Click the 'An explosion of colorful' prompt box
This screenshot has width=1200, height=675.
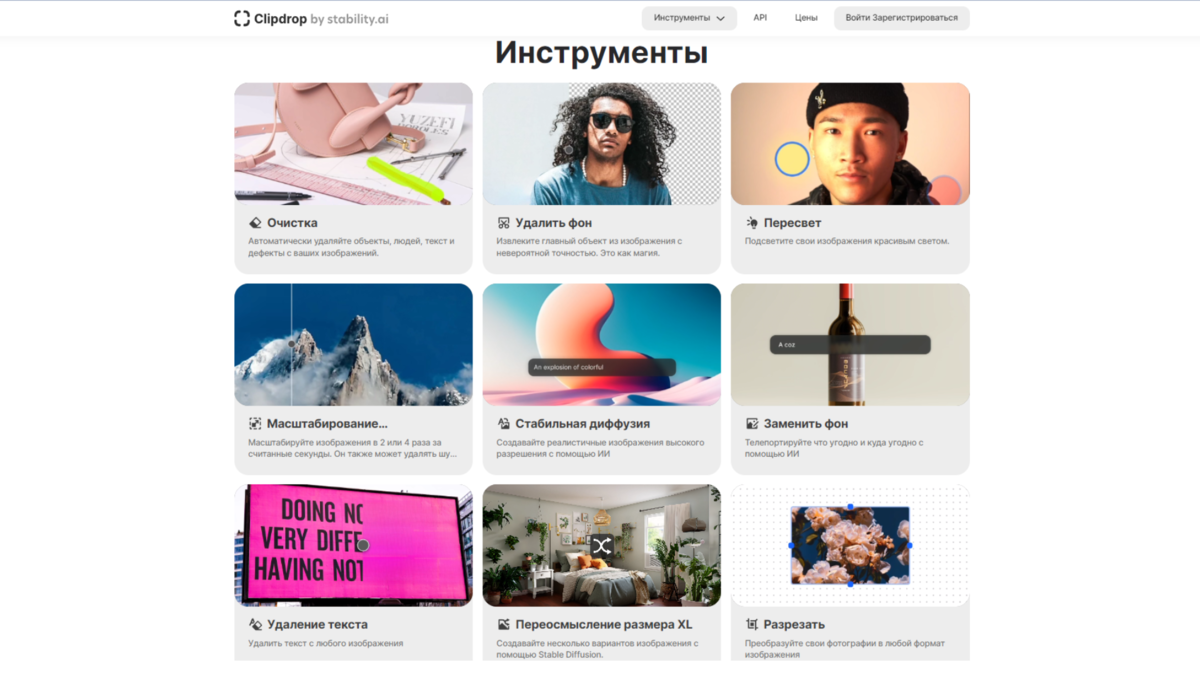point(602,367)
